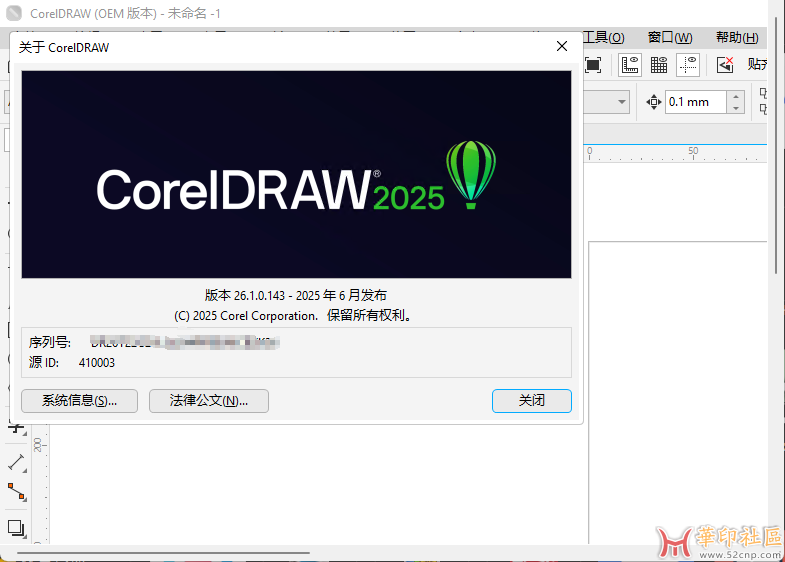Viewport: 785px width, 562px height.
Task: Select the Drop Shadow tool in the toolbox
Action: pyautogui.click(x=17, y=528)
